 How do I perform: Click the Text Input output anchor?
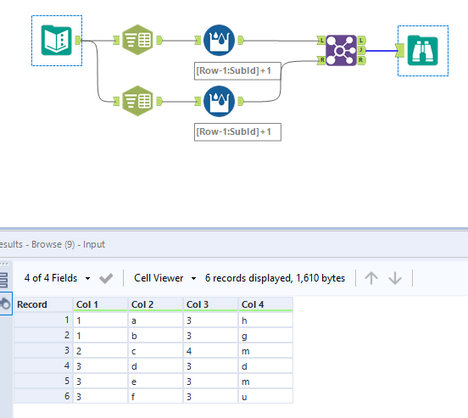(78, 40)
